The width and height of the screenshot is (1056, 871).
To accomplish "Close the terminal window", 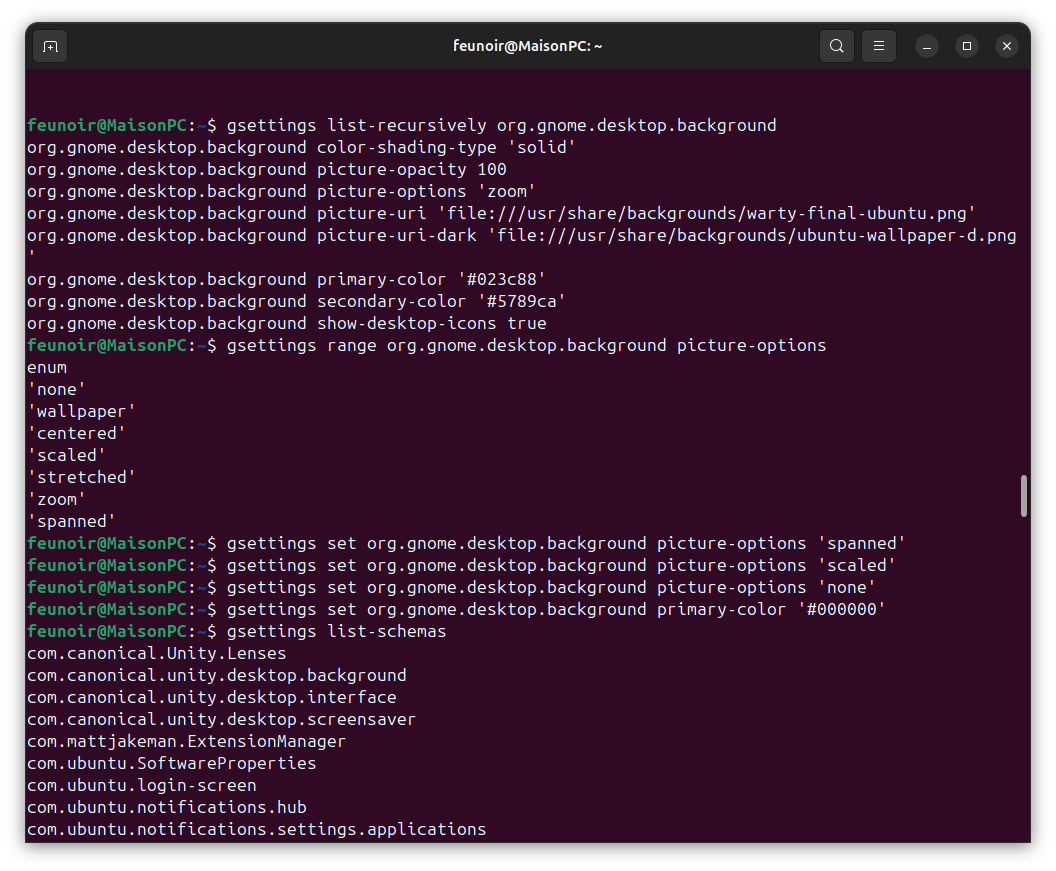I will (1007, 46).
